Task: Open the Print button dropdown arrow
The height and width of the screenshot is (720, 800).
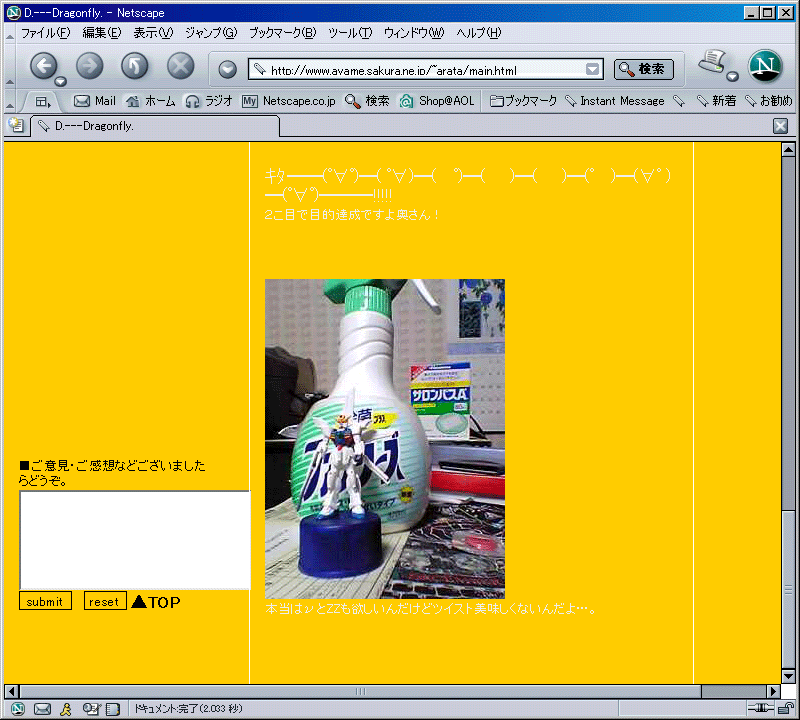Action: click(733, 77)
